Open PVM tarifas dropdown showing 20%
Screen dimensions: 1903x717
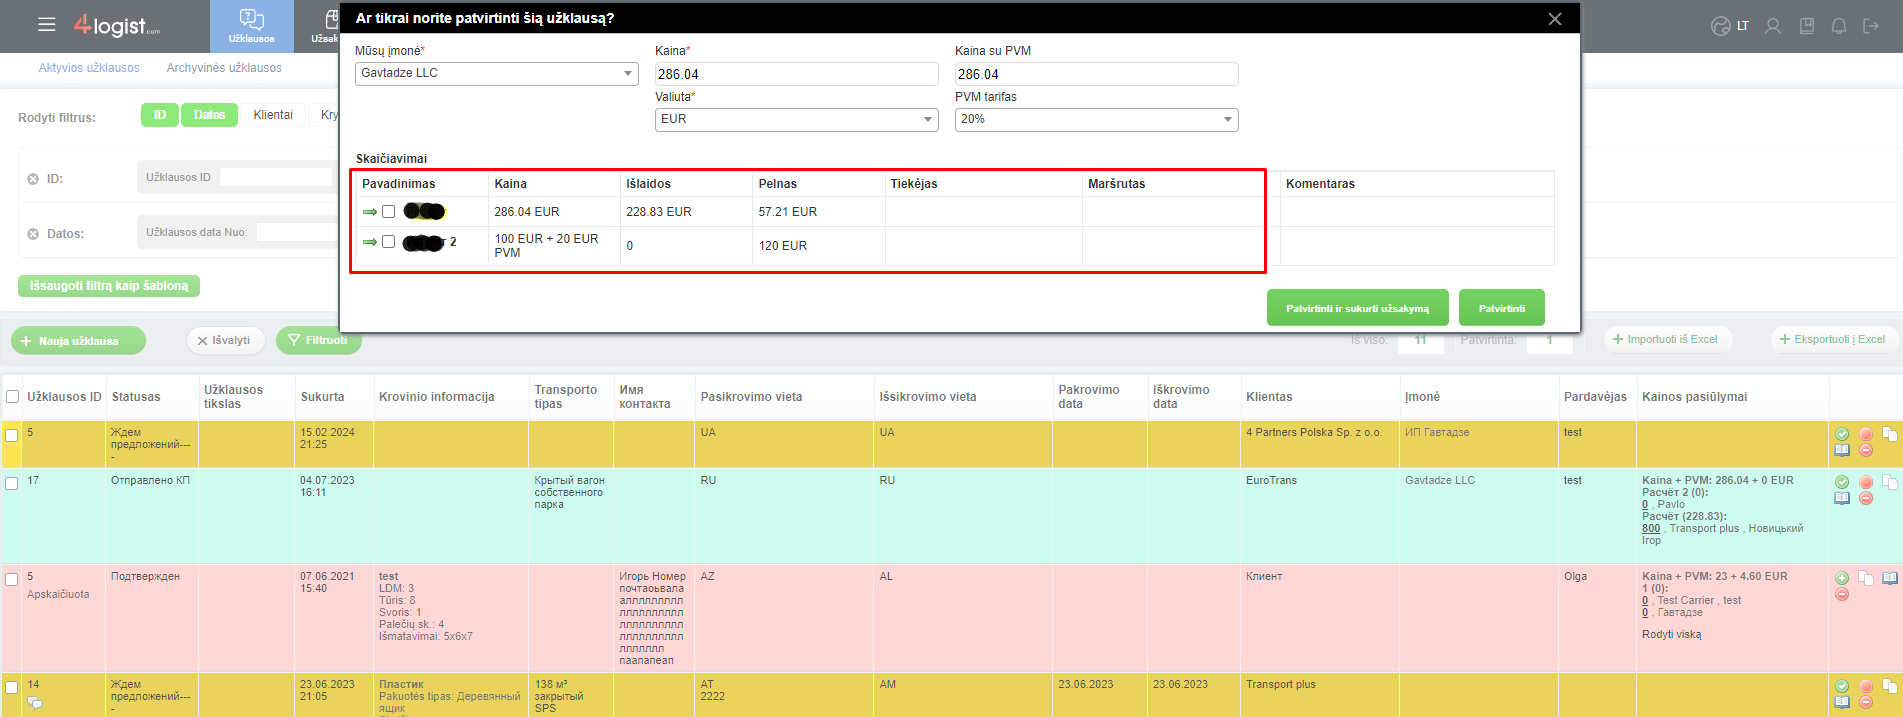pos(1097,119)
